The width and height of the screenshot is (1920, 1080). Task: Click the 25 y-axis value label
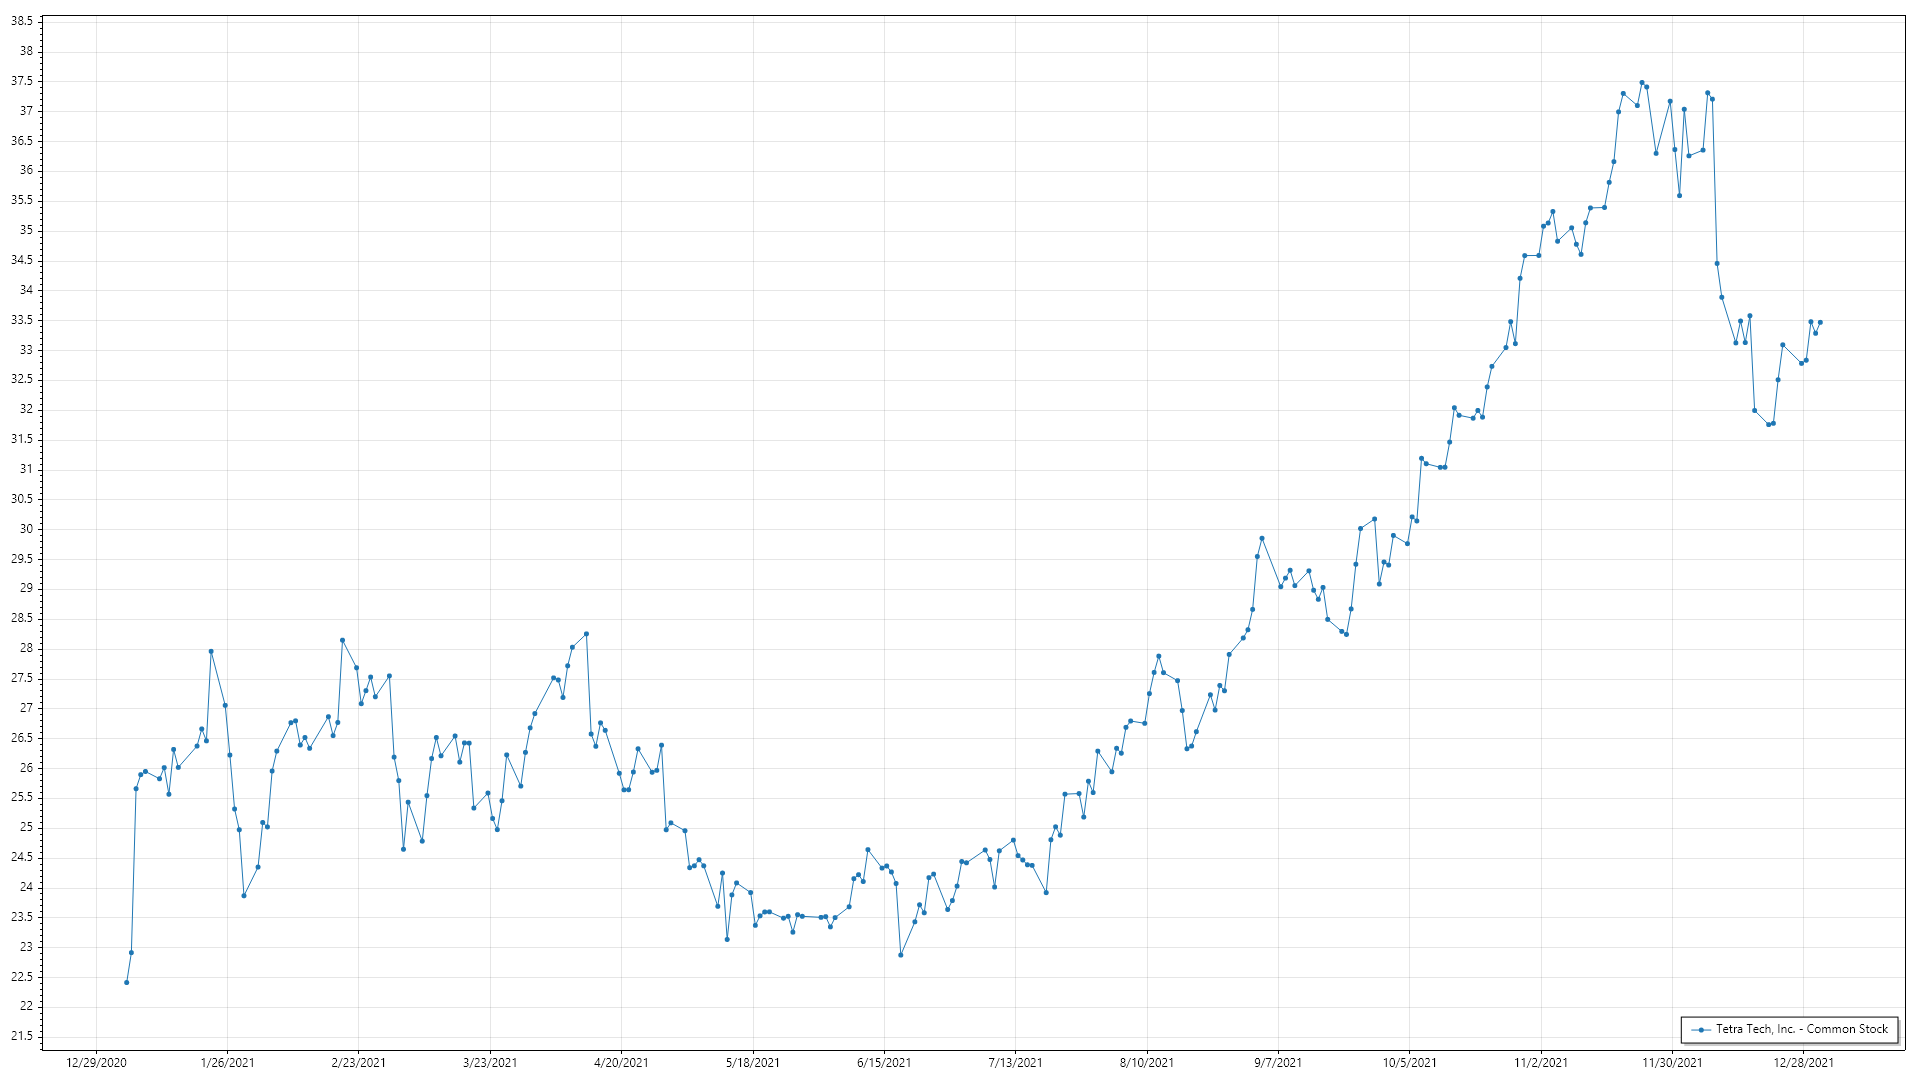point(26,827)
